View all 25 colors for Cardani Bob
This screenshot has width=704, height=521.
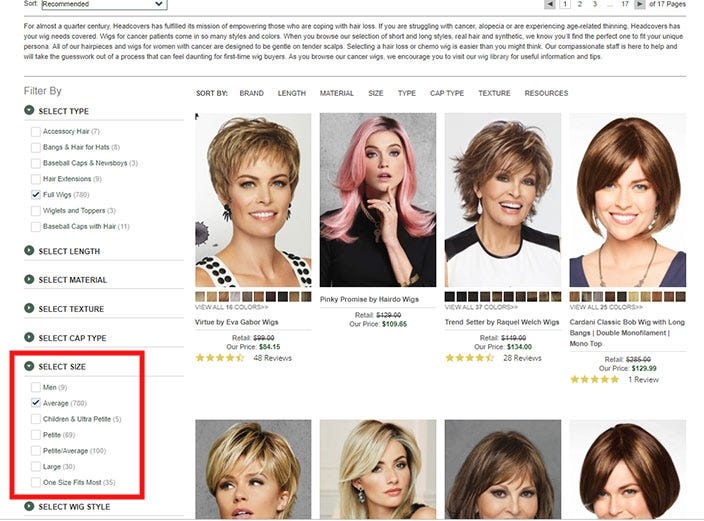(606, 307)
